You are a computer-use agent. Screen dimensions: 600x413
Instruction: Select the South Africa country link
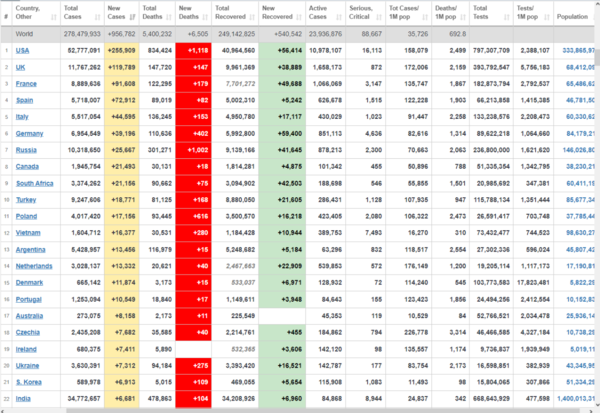pos(34,183)
